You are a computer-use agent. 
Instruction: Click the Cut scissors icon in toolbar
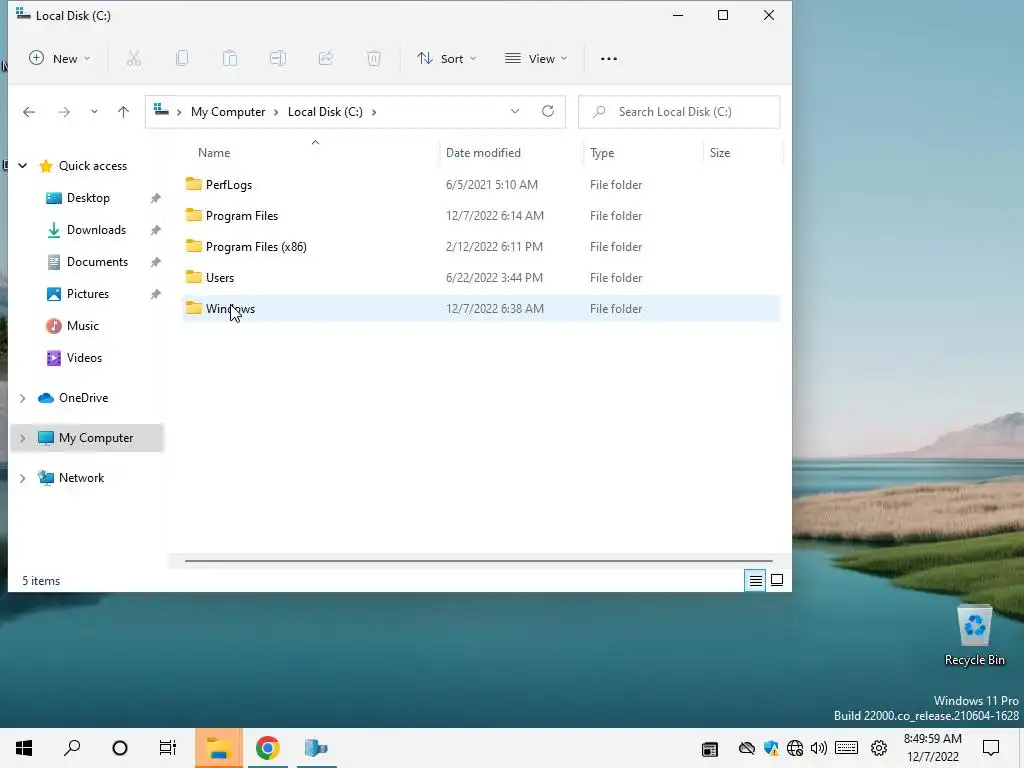(134, 59)
